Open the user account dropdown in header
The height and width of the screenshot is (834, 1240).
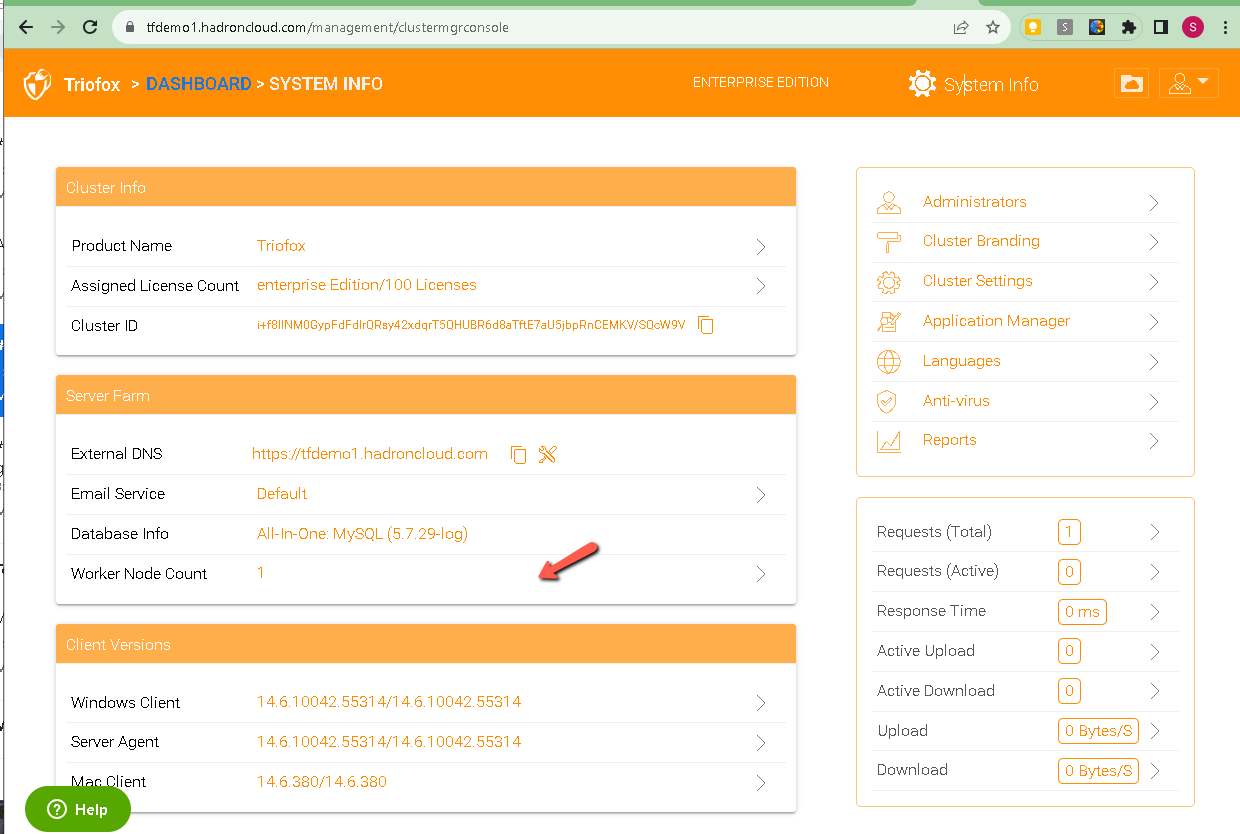tap(1189, 83)
